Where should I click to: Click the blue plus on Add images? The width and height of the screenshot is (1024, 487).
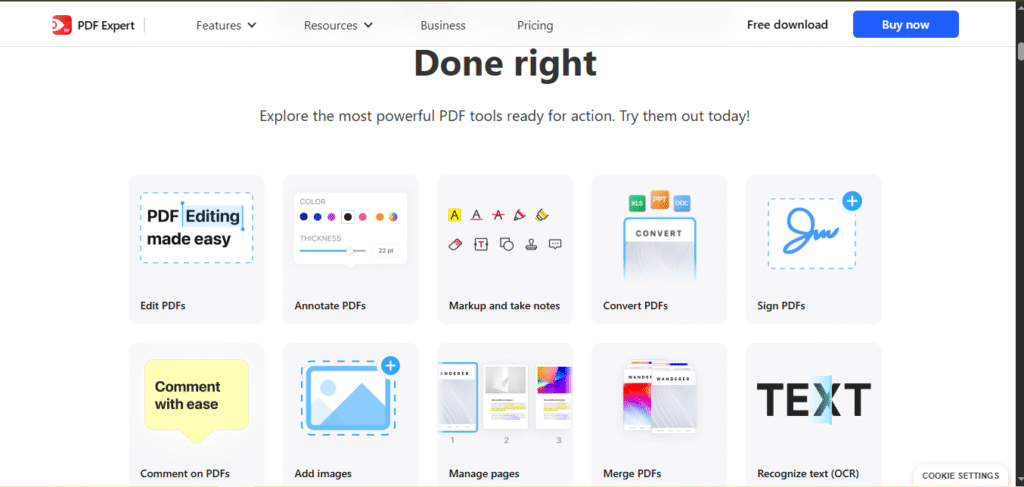(390, 365)
